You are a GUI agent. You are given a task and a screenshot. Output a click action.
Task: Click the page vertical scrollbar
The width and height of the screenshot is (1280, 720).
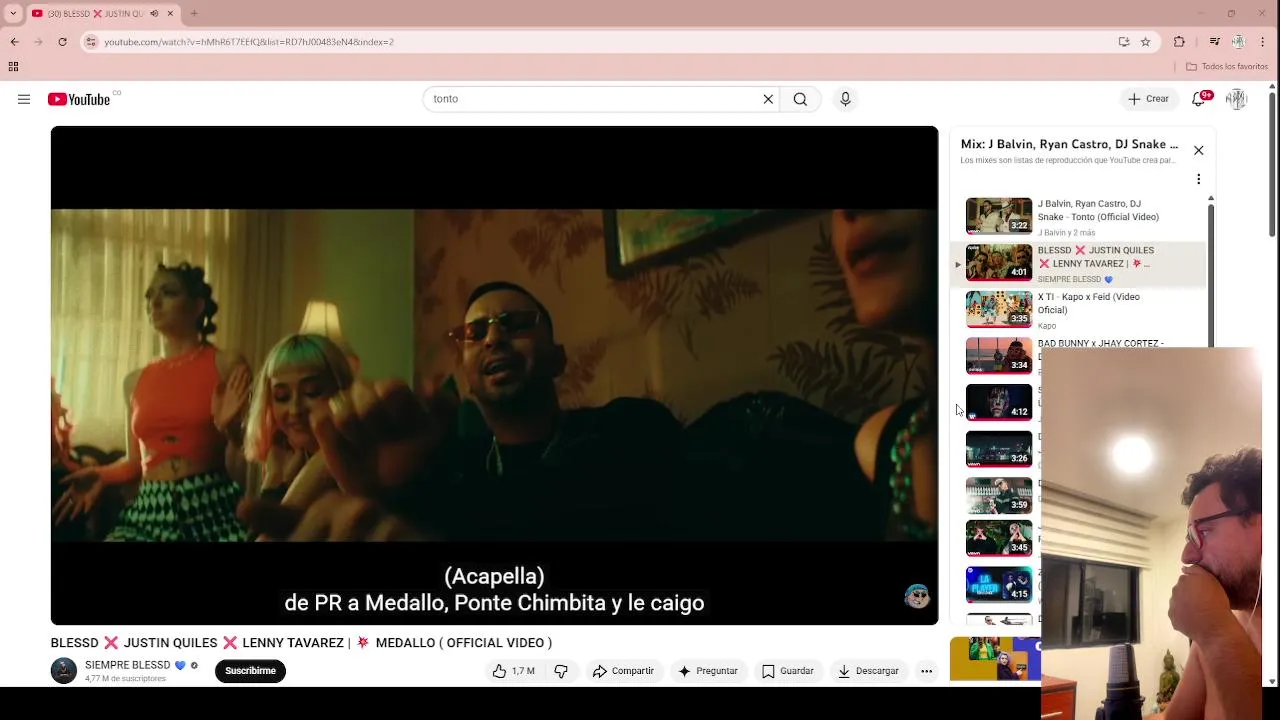pyautogui.click(x=1272, y=165)
